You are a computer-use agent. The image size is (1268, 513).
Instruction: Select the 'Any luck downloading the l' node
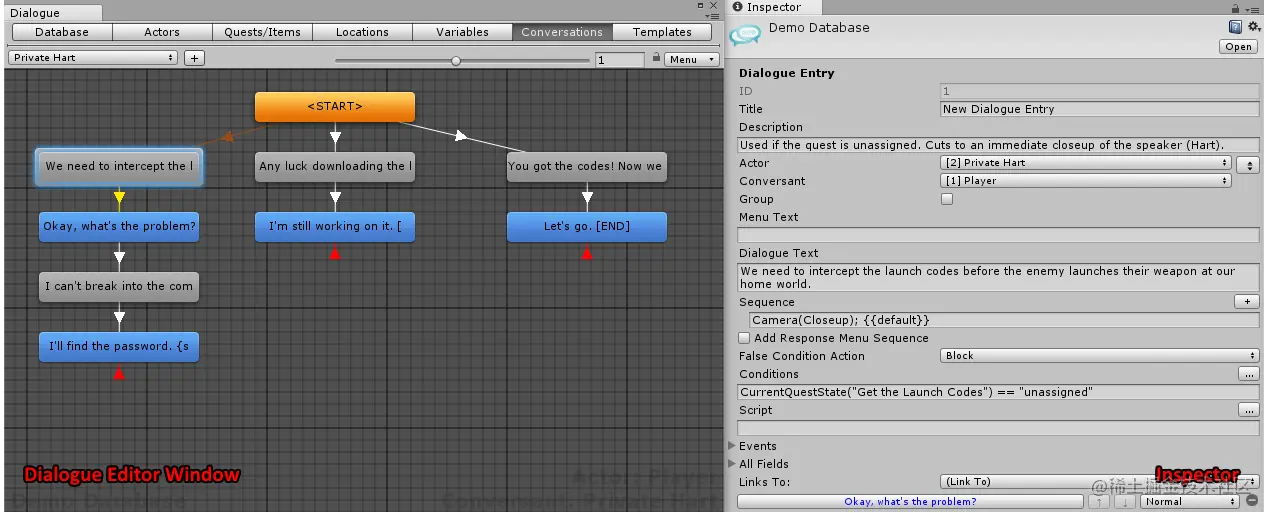pos(335,166)
